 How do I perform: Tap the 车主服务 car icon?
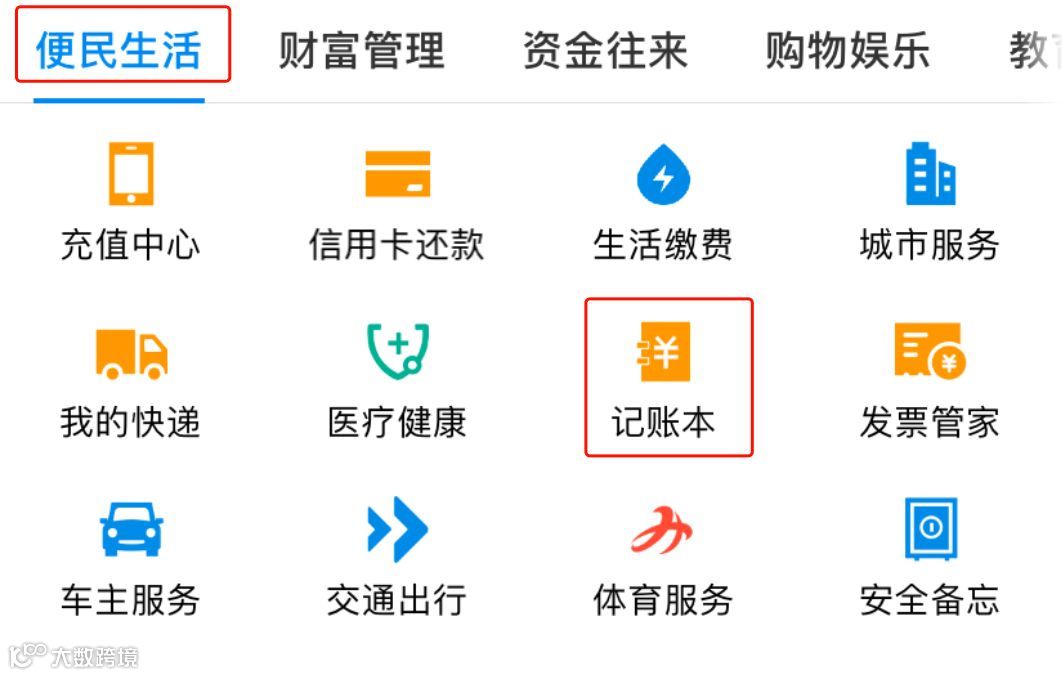tap(131, 529)
